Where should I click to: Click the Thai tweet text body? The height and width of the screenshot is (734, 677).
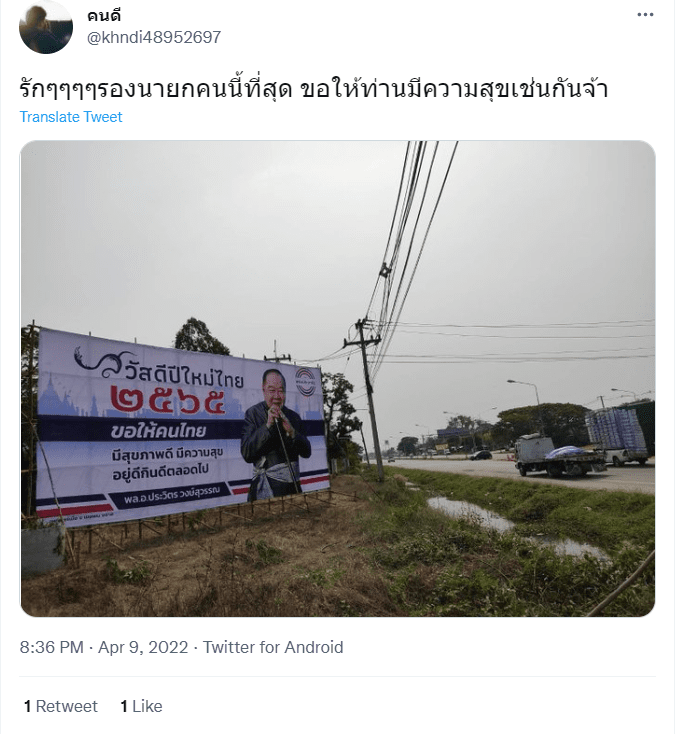click(314, 89)
